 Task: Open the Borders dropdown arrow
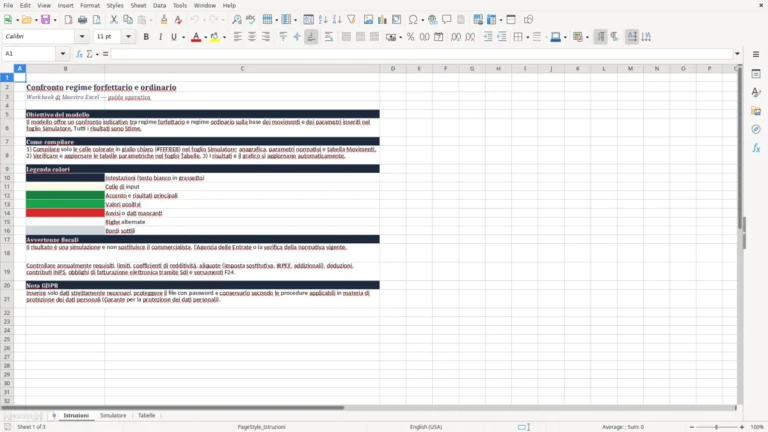click(x=528, y=37)
